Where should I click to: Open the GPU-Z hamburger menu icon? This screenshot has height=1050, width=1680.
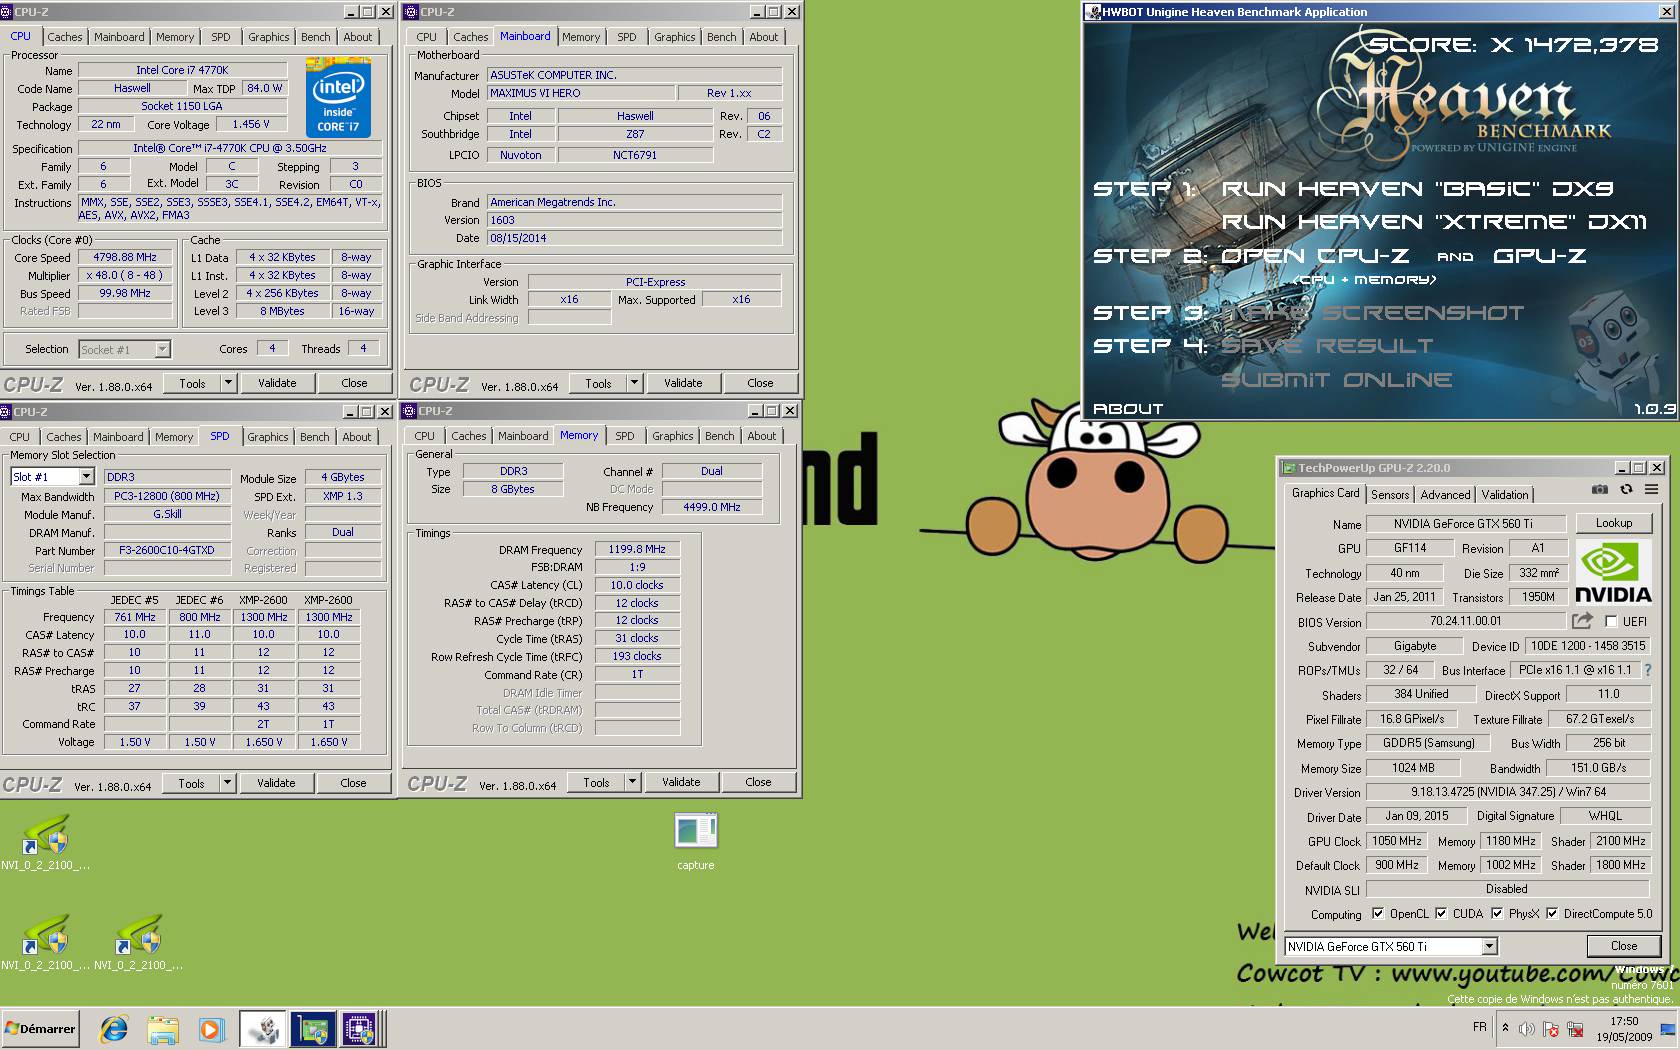click(1651, 490)
